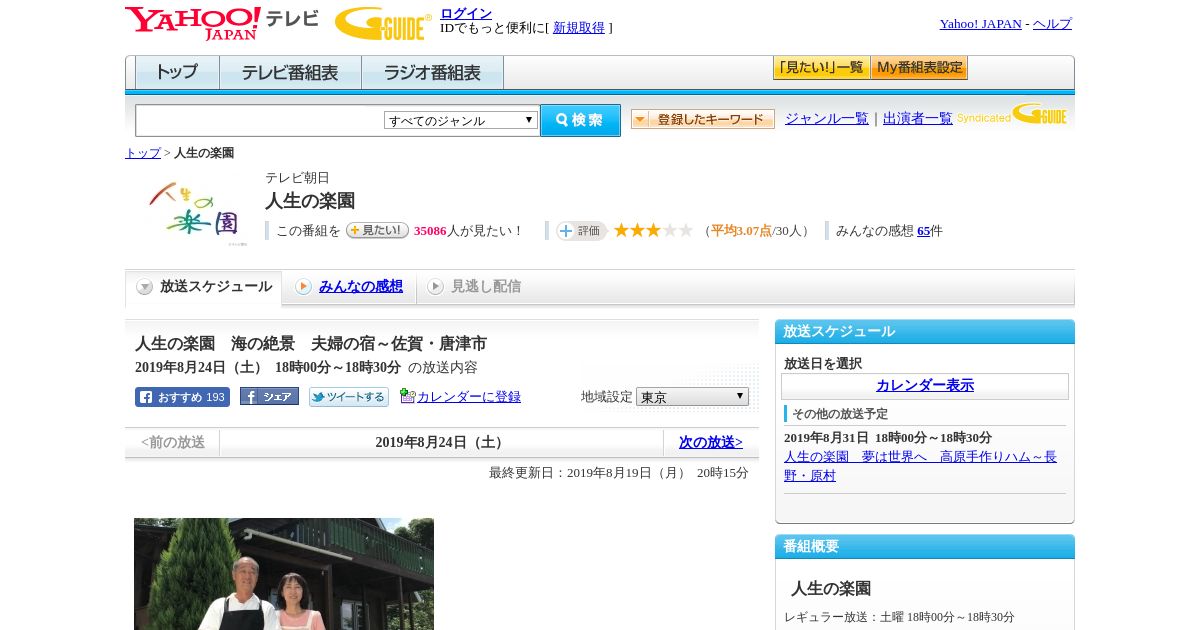Select the first rating star
Viewport: 1200px width, 630px height.
coord(621,230)
